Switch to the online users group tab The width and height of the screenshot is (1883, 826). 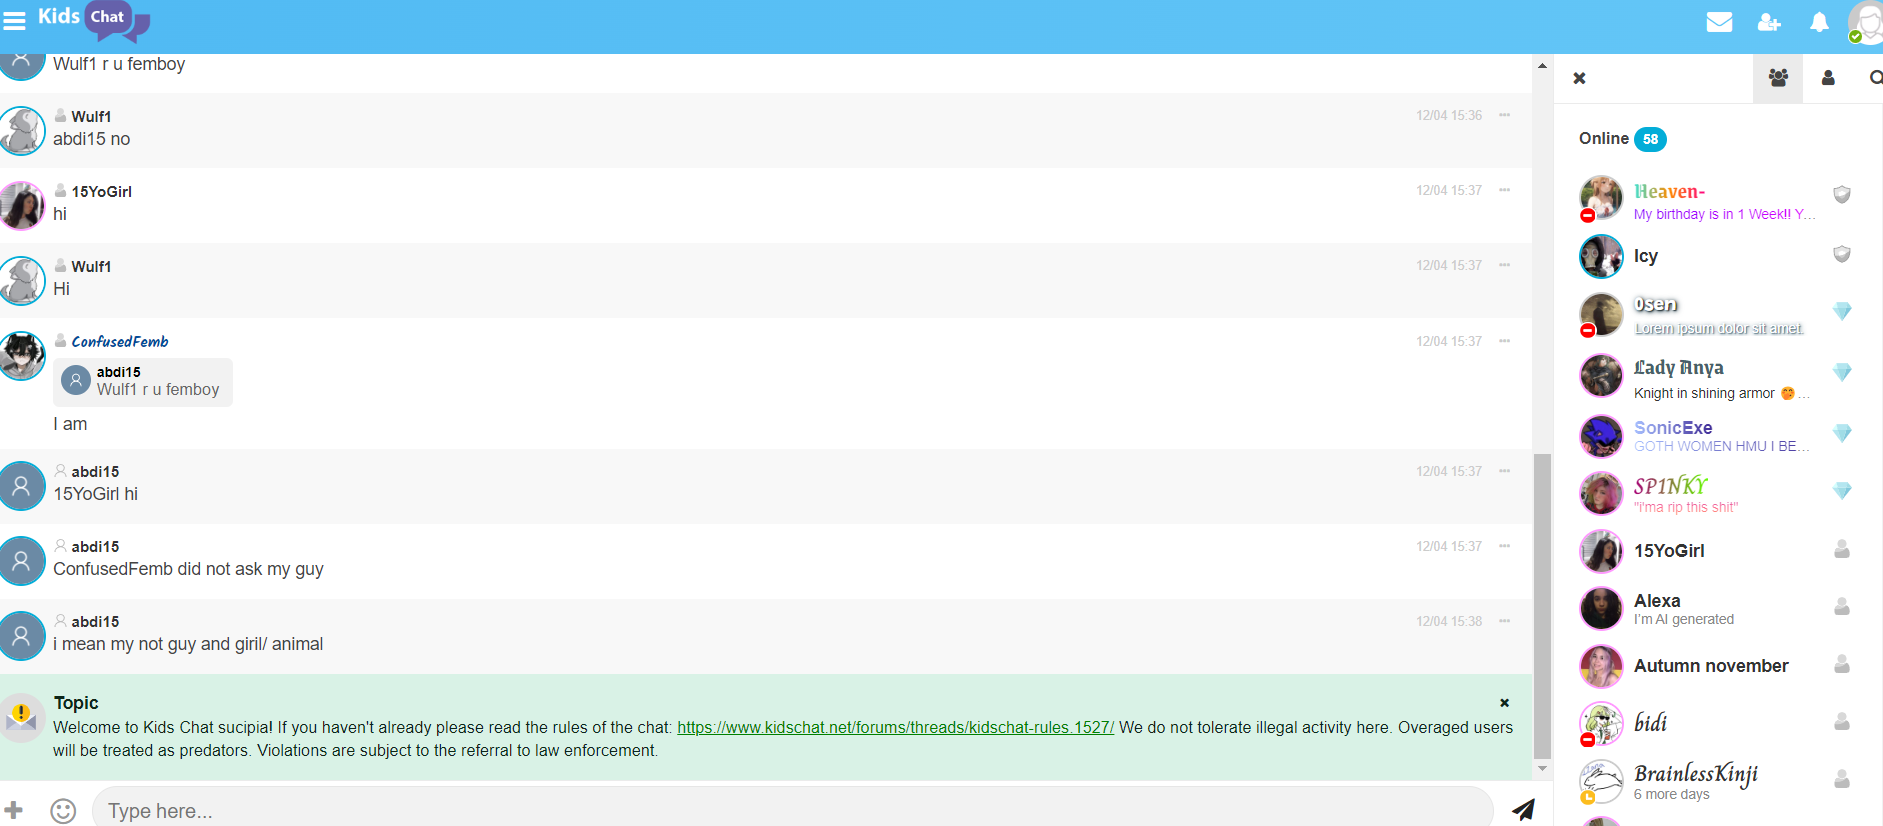point(1778,78)
